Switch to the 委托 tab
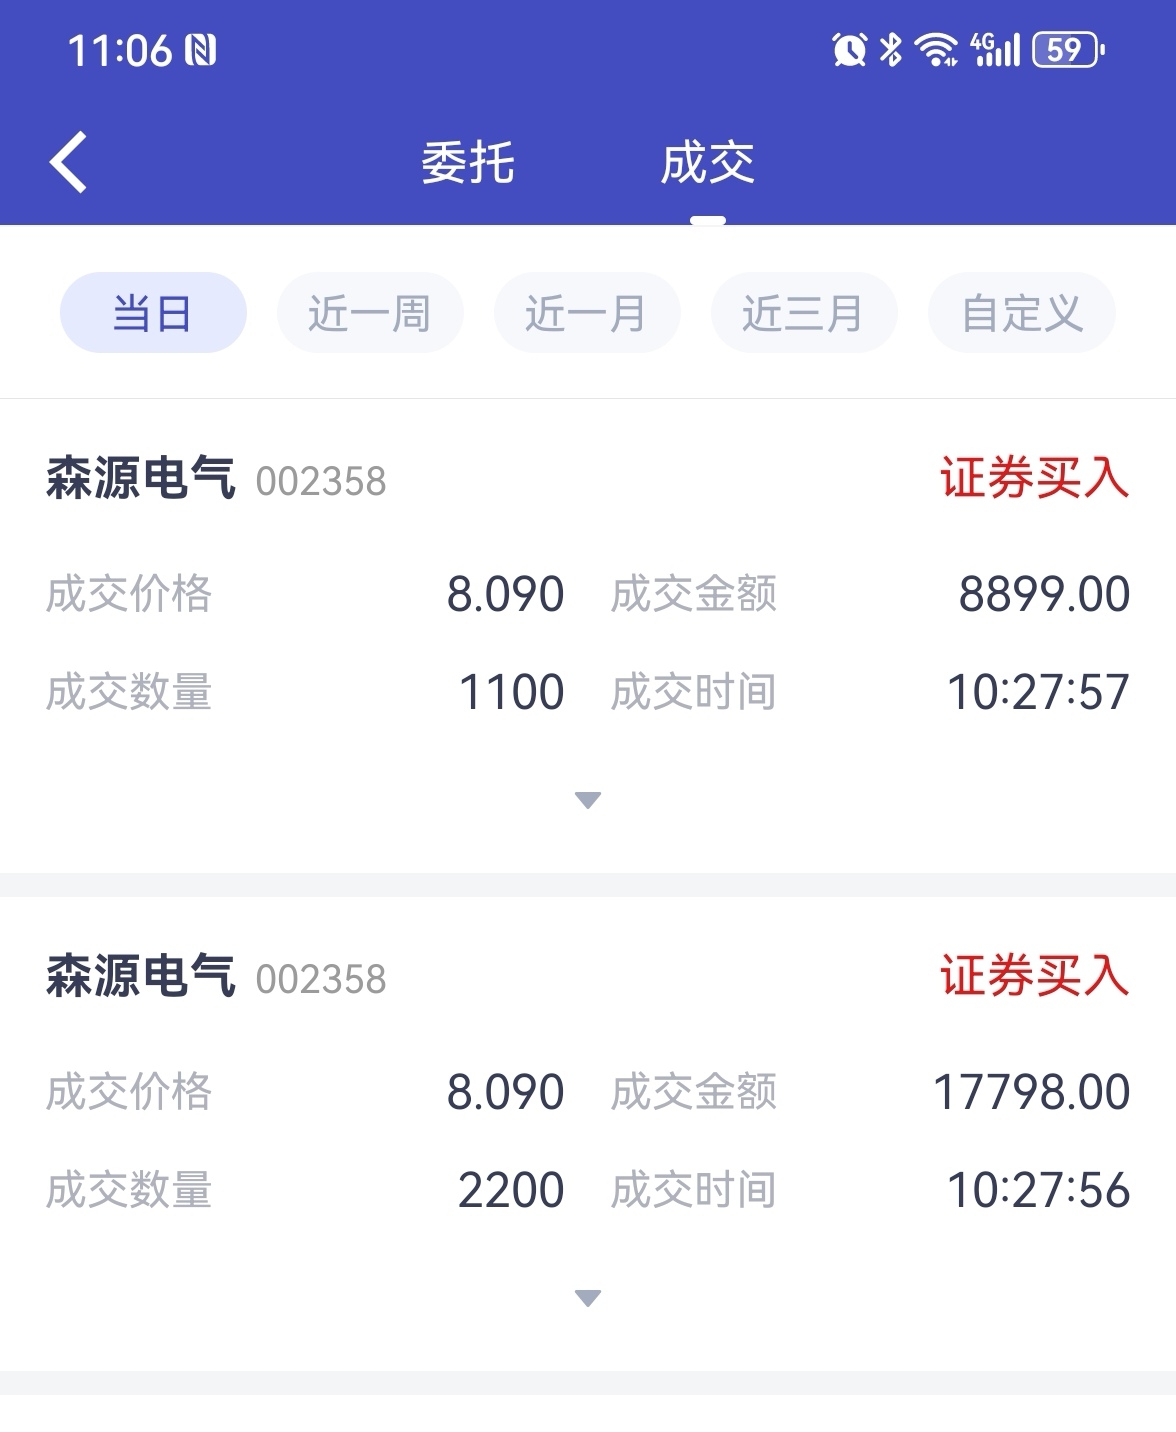 point(468,163)
